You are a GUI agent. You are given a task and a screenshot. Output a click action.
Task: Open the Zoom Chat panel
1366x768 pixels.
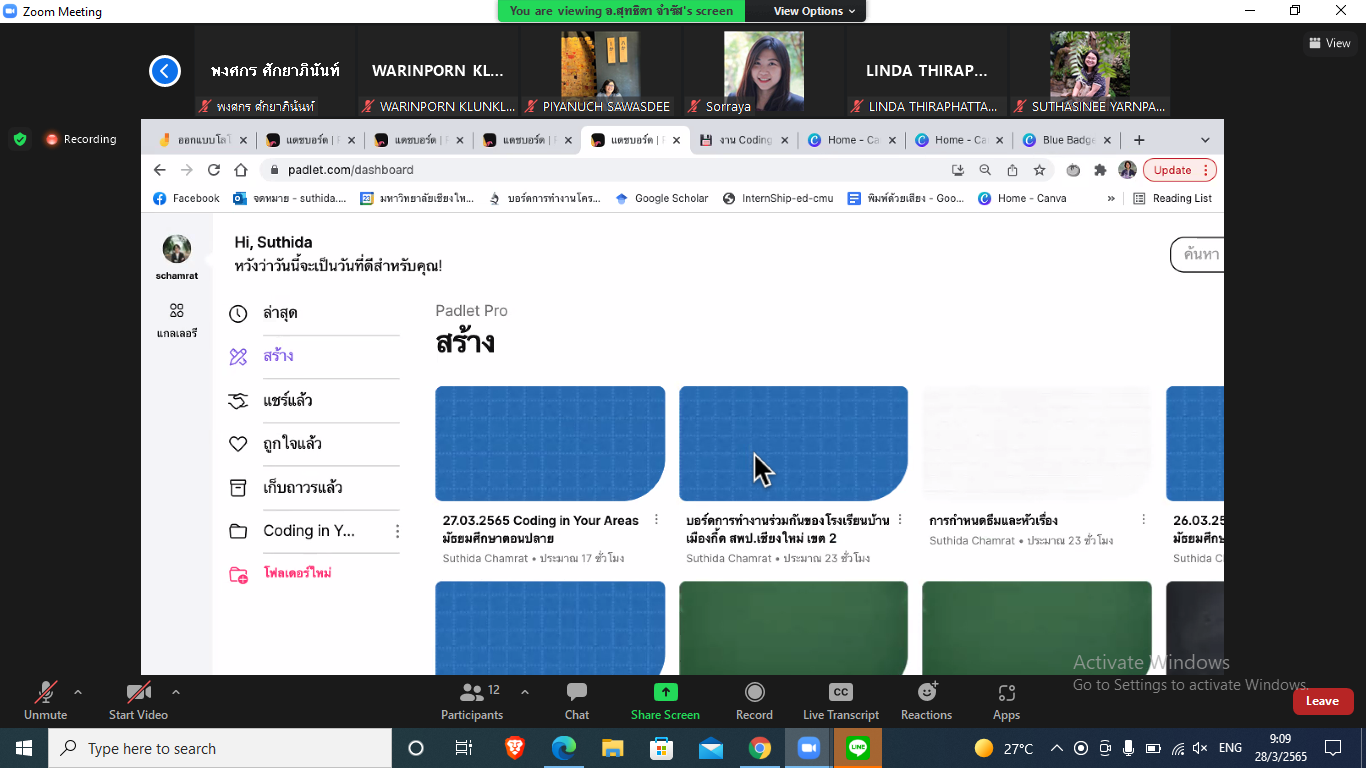pyautogui.click(x=577, y=699)
